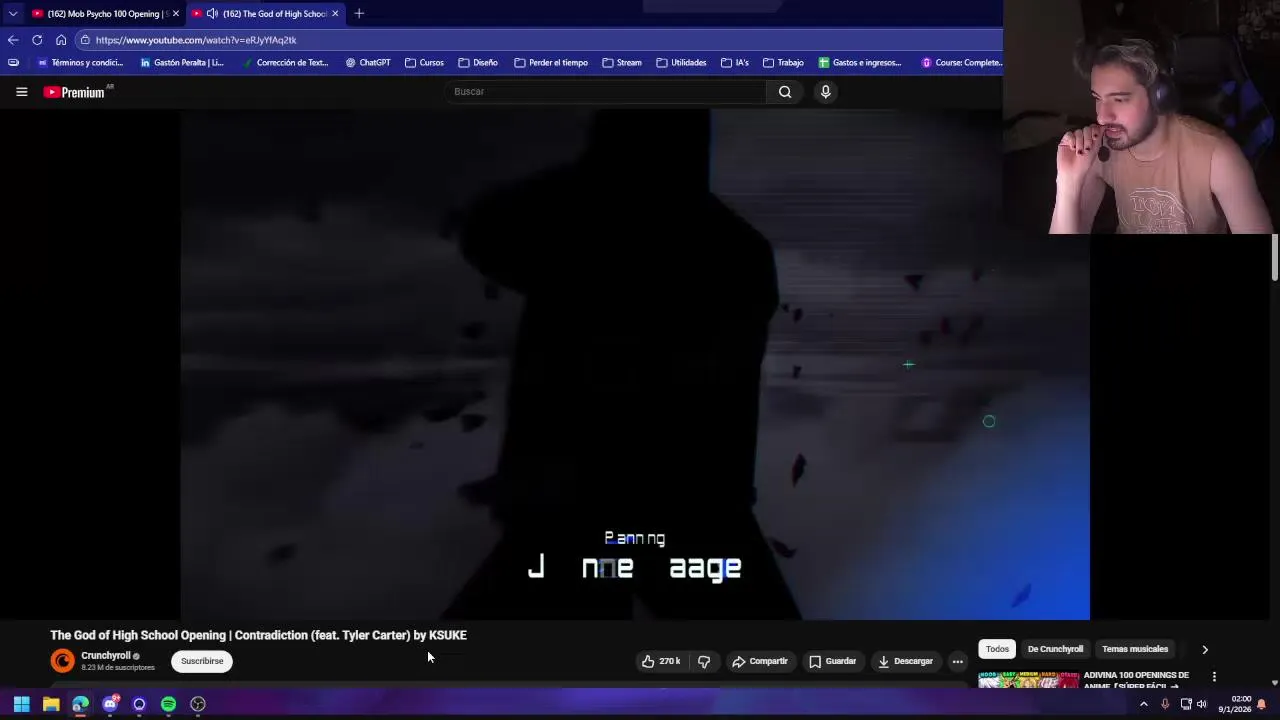Save the video with the Guardar button
The width and height of the screenshot is (1280, 720).
(833, 661)
